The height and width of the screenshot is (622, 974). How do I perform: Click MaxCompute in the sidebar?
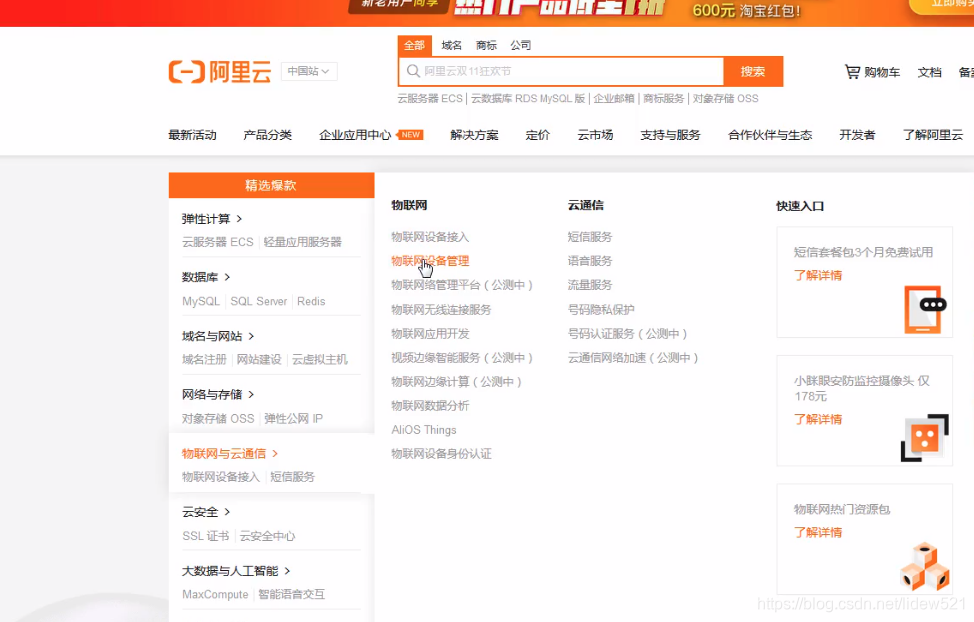pos(215,595)
